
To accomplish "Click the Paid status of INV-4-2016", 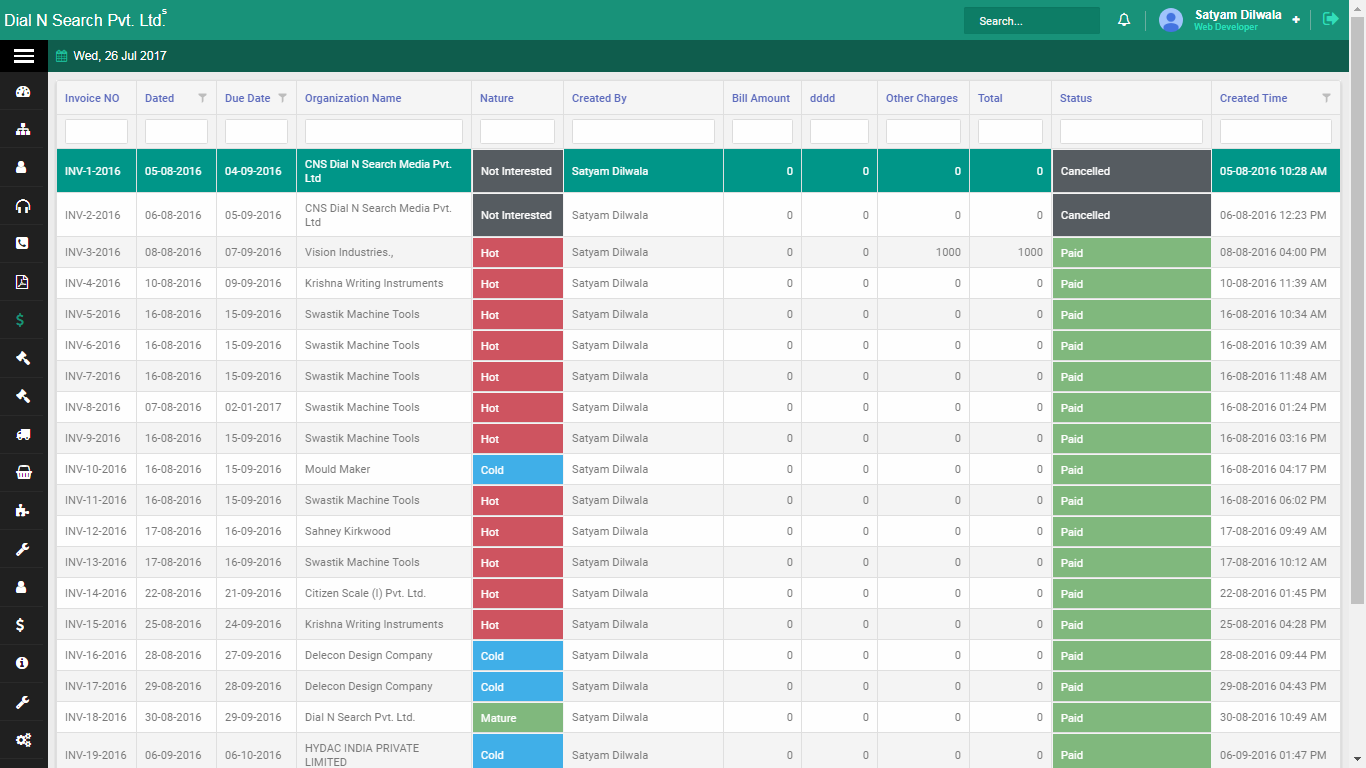I will (1131, 284).
